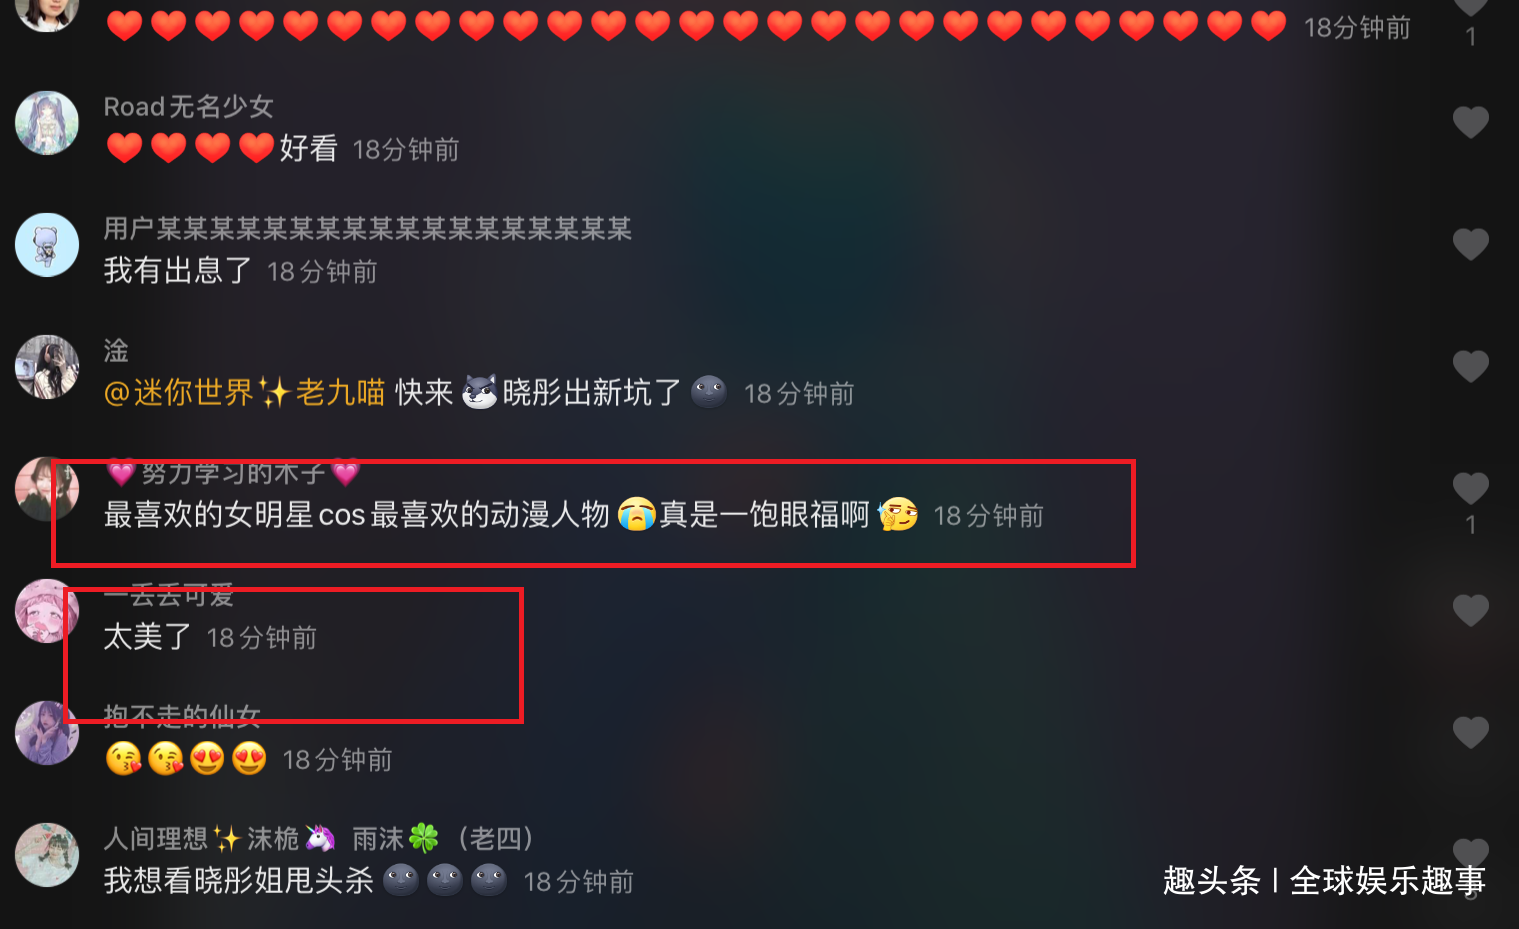1519x929 pixels.
Task: Open Road无名少女's profile avatar
Action: pos(47,123)
